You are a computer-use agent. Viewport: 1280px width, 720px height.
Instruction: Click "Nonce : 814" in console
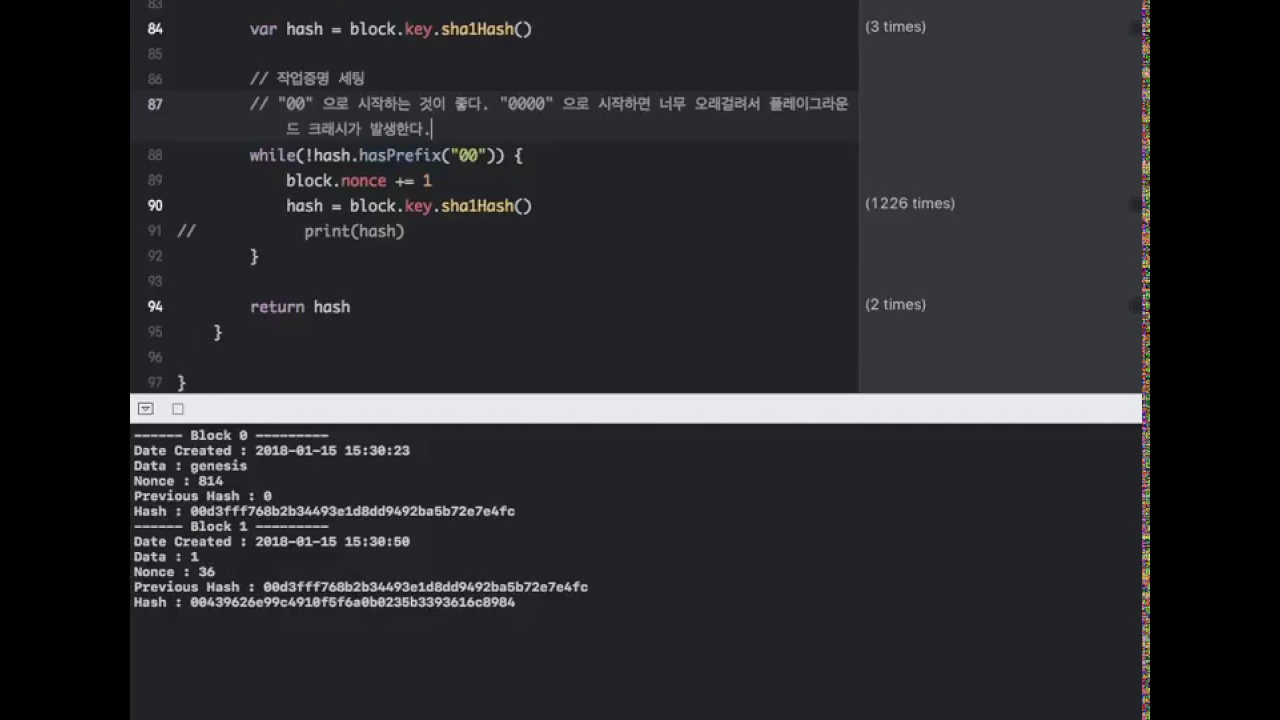click(x=178, y=481)
